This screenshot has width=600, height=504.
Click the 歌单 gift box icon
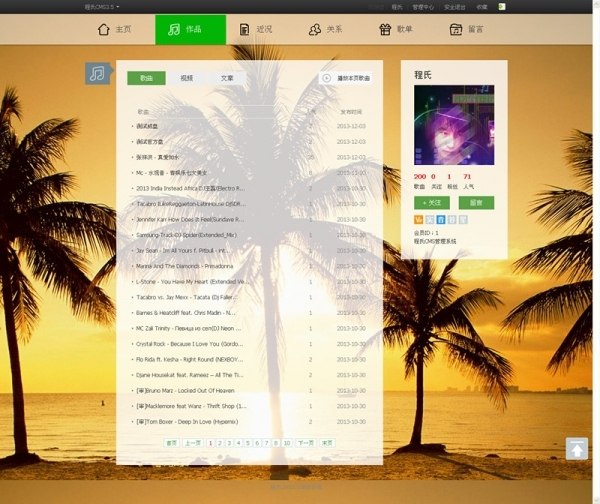(x=385, y=30)
